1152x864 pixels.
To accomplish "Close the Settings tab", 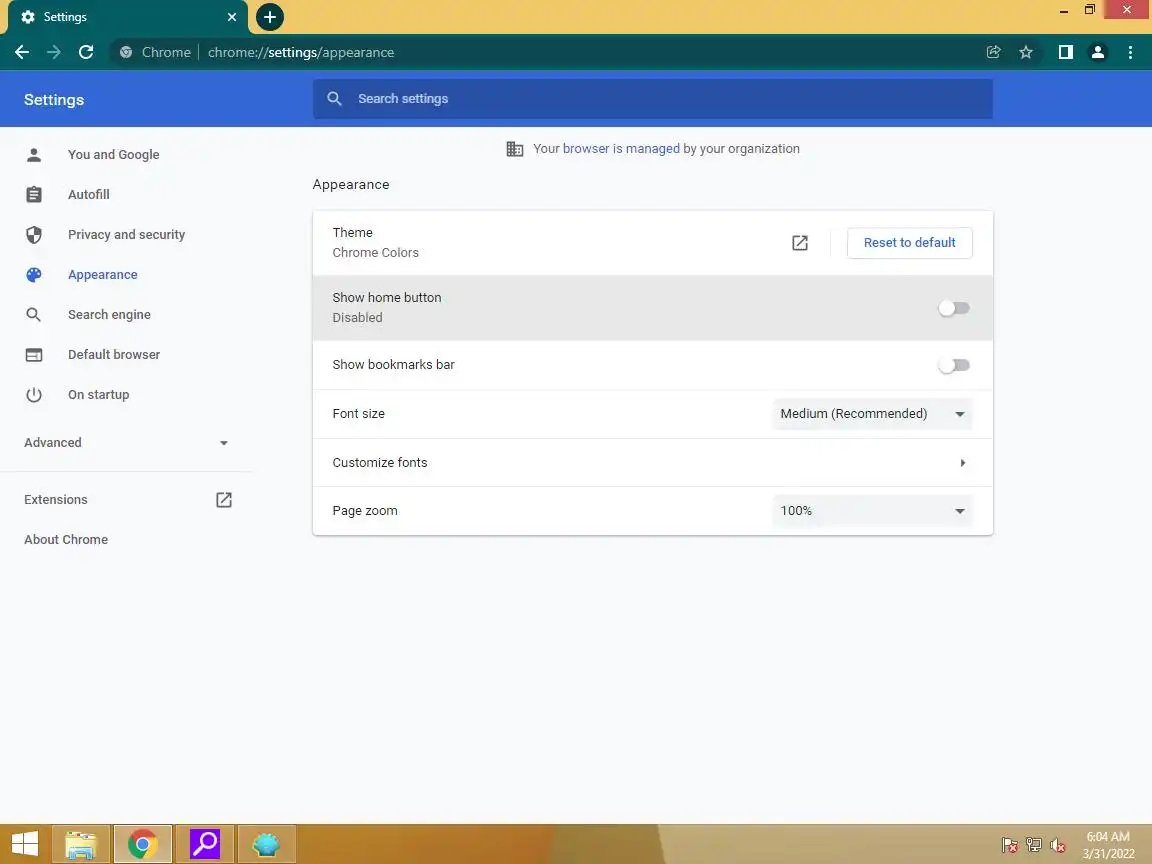I will [x=232, y=17].
